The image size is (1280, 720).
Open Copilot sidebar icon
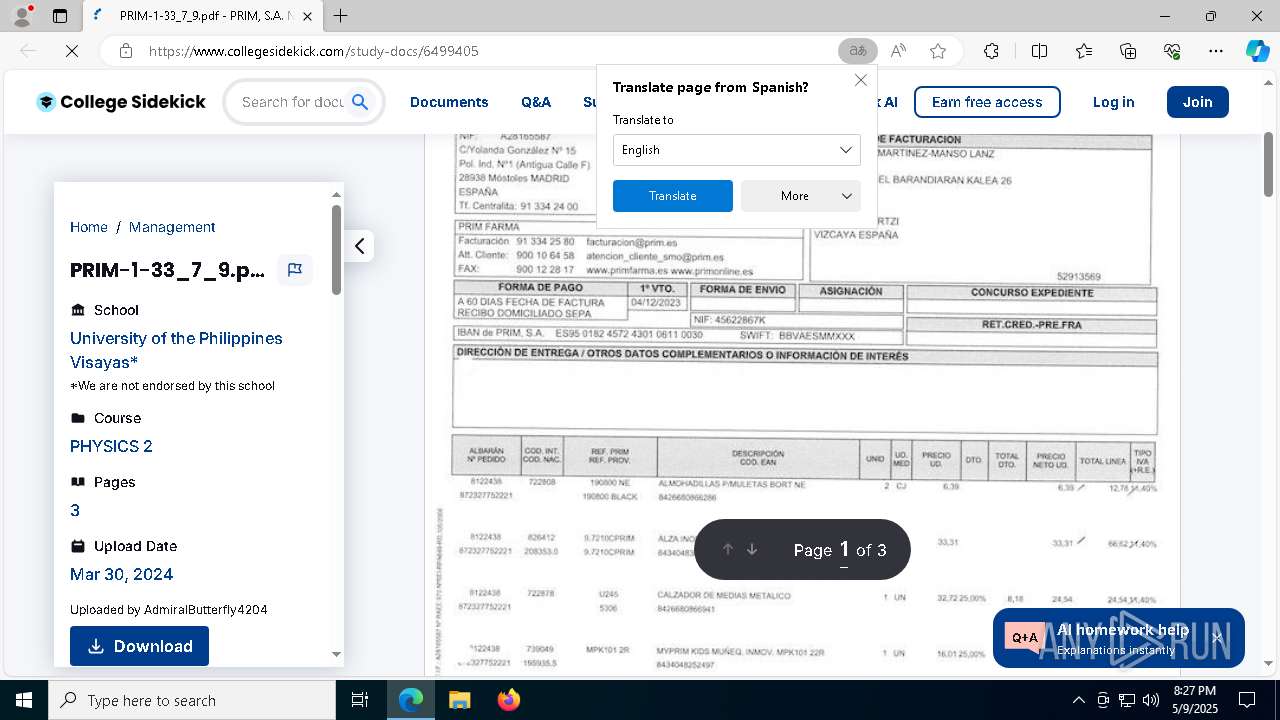[1257, 51]
